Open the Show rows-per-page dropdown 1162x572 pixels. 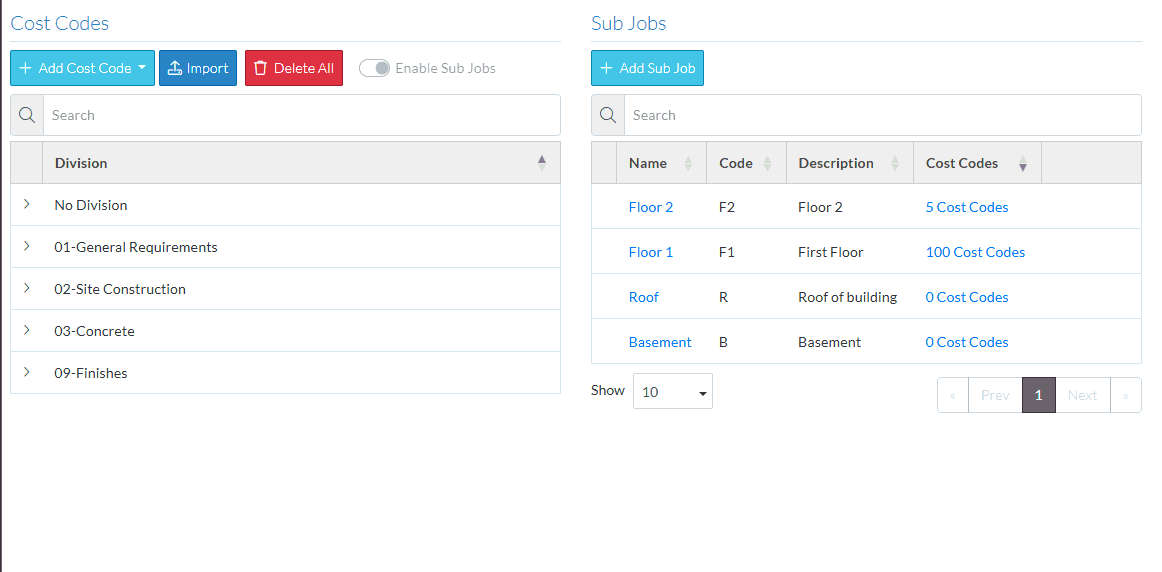pos(673,391)
